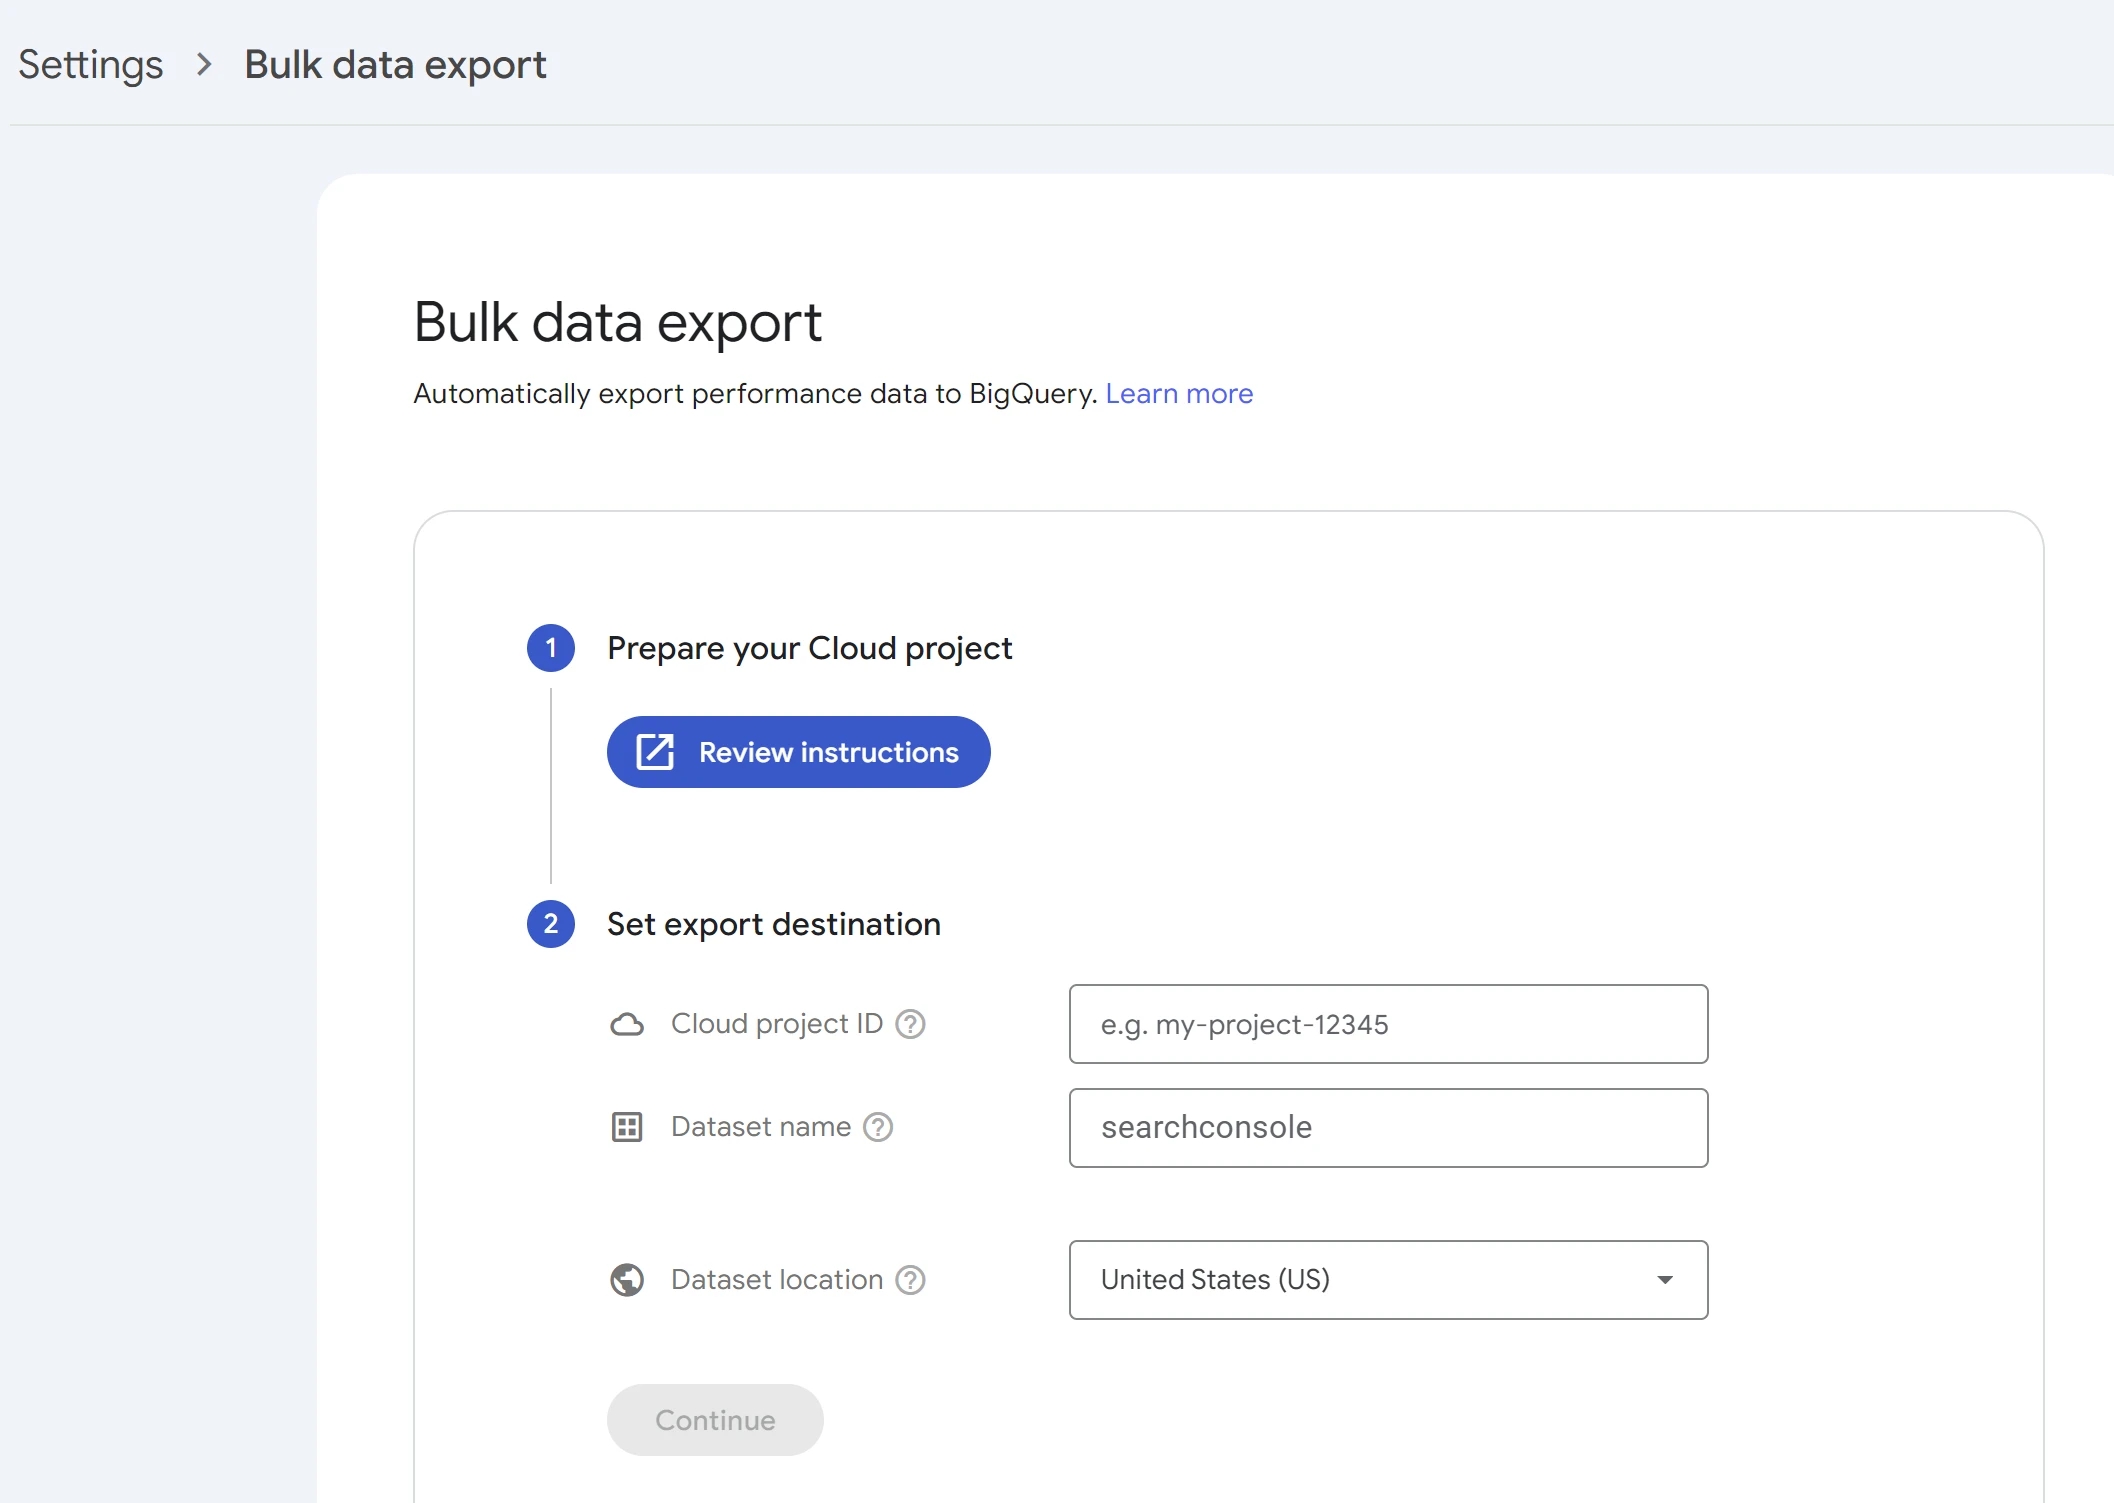Click the Bulk data export page title
The width and height of the screenshot is (2114, 1503).
618,322
